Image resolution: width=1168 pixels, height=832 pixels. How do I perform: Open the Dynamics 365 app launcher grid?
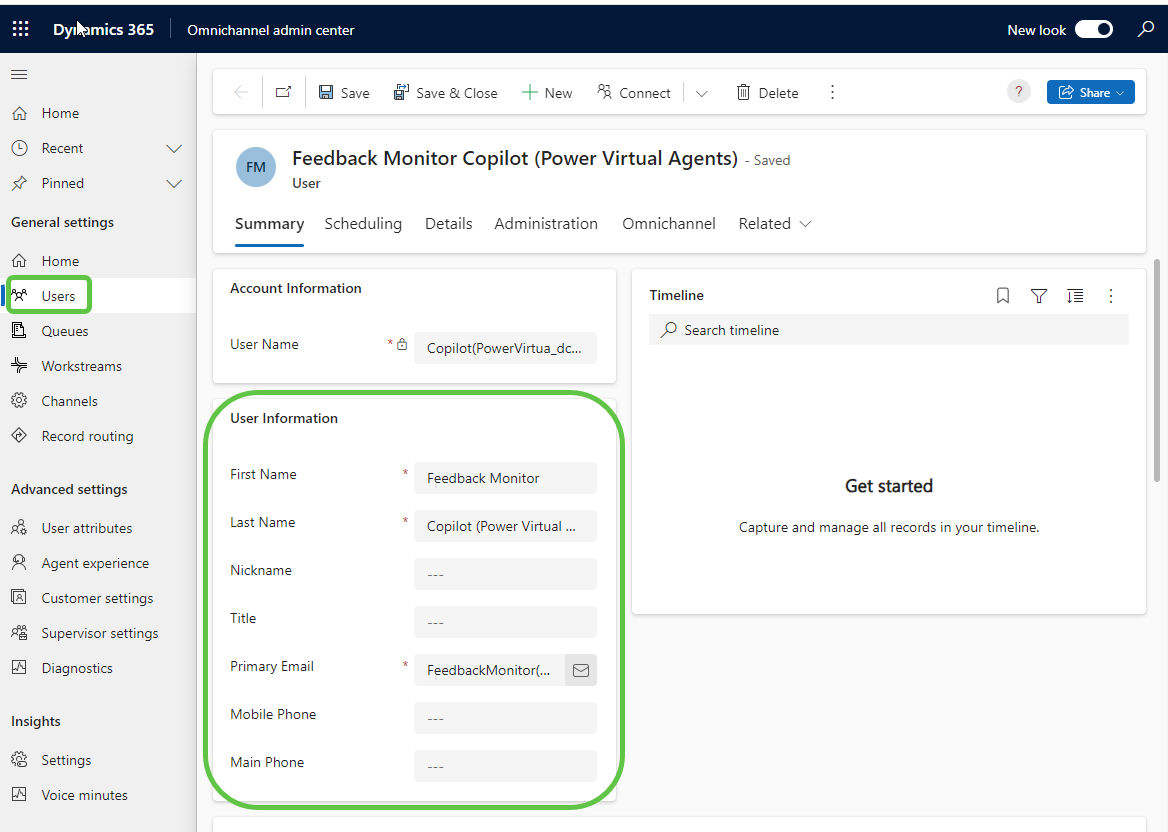20,29
